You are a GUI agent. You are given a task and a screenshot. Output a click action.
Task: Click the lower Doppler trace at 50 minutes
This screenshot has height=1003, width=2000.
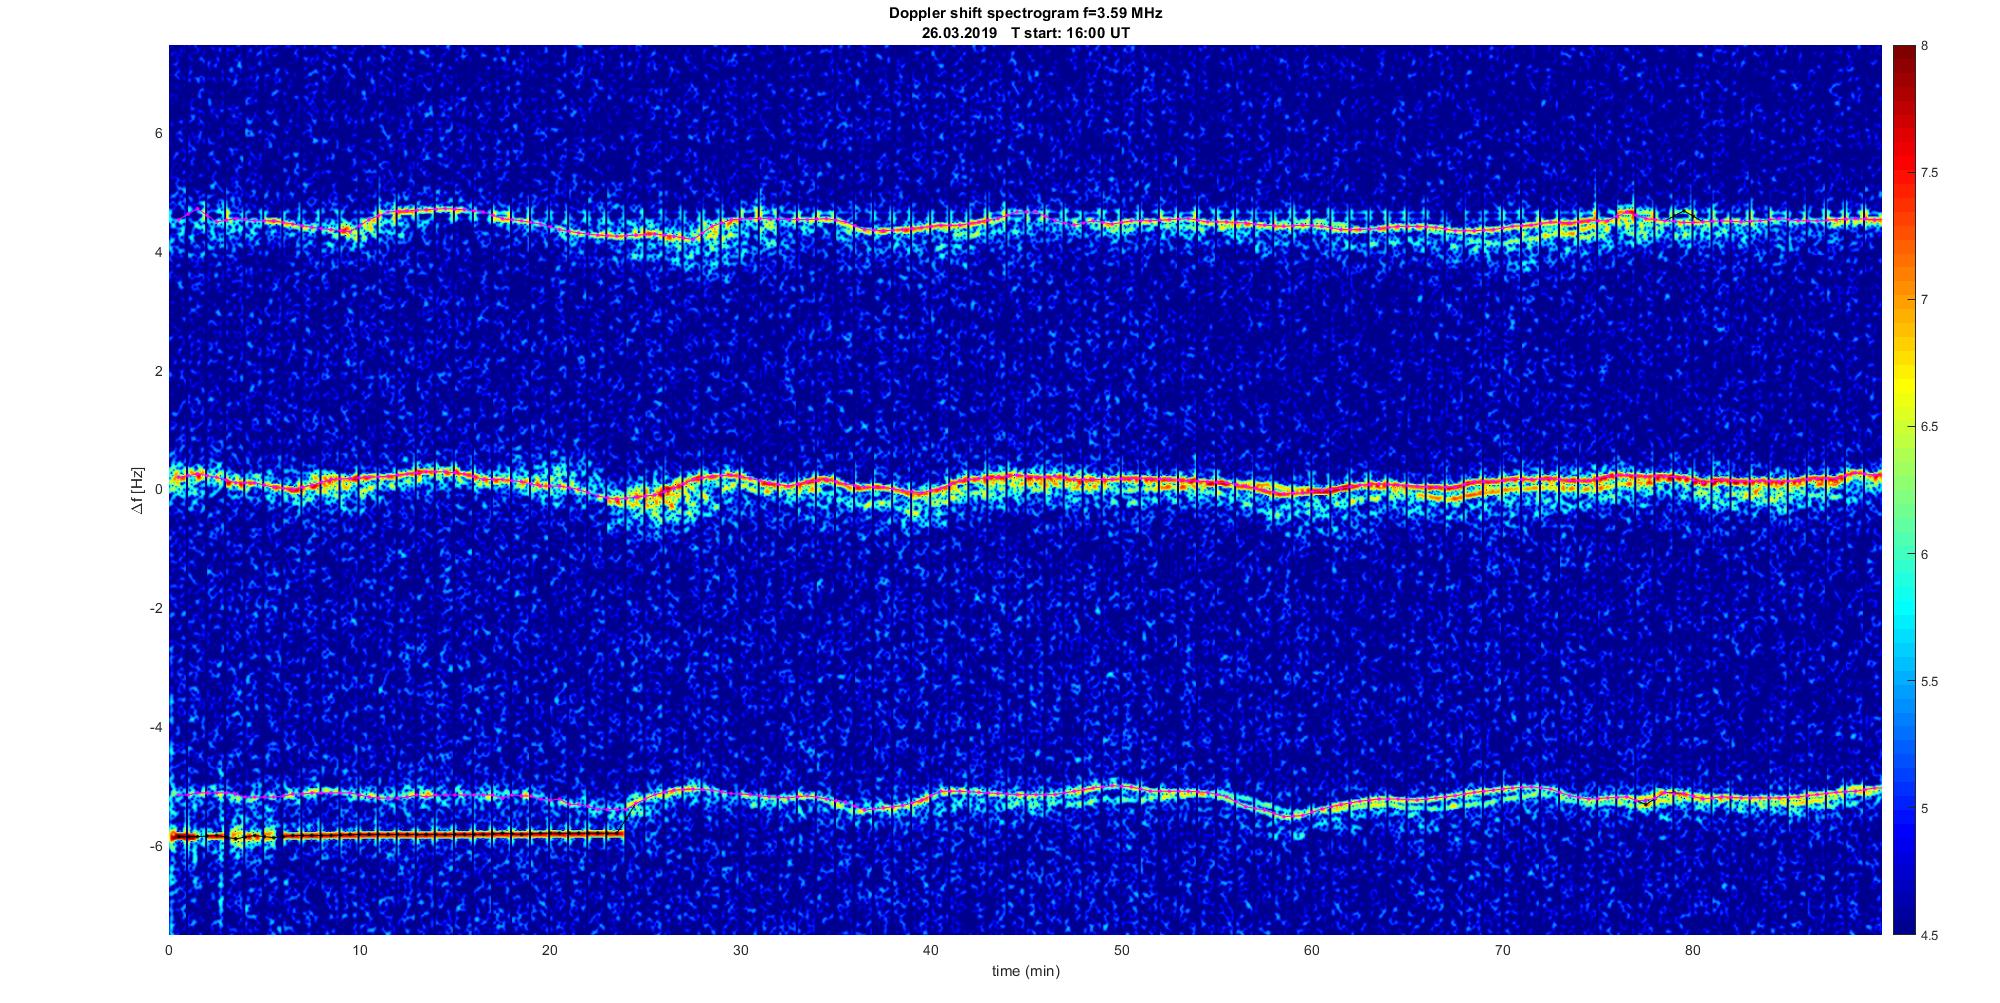pos(1121,787)
